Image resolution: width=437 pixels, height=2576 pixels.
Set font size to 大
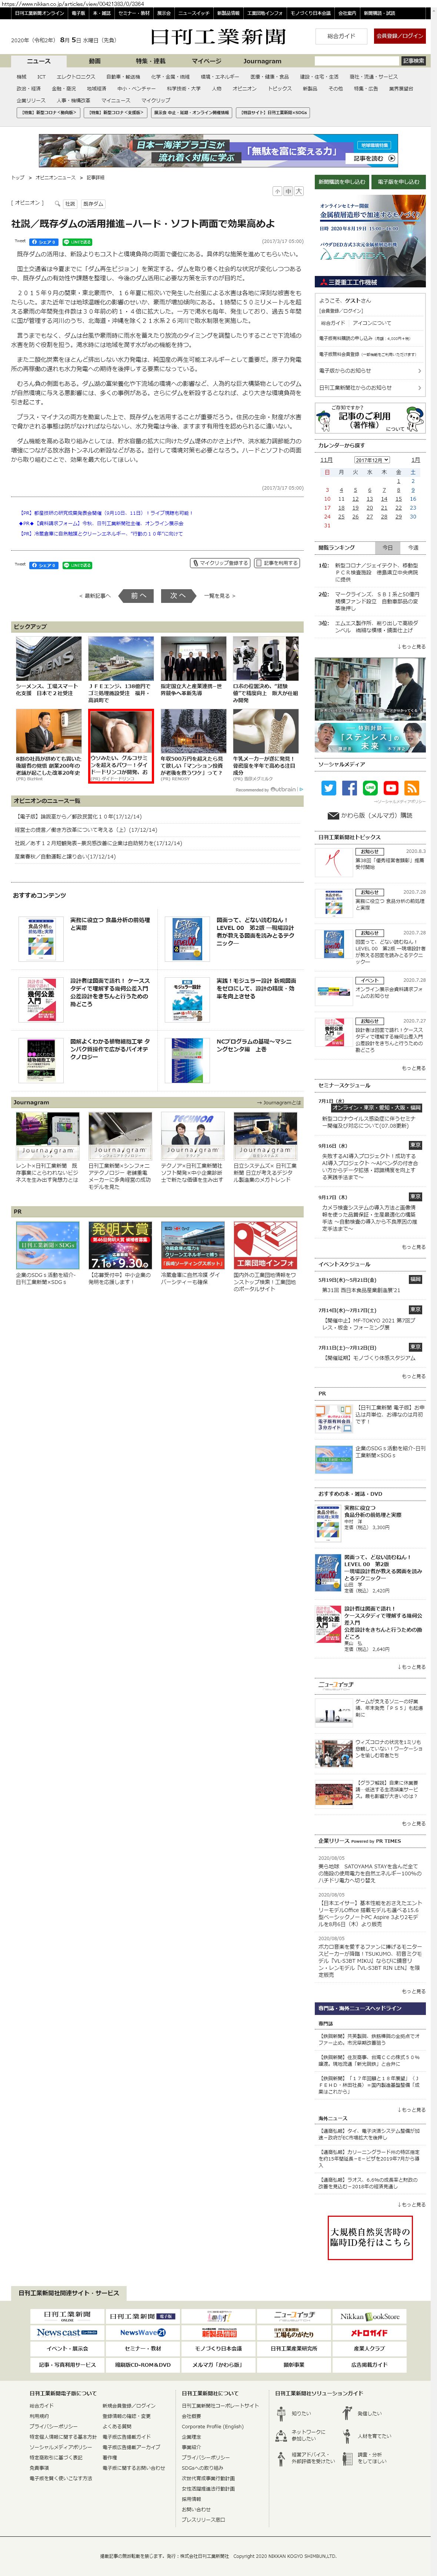[298, 191]
